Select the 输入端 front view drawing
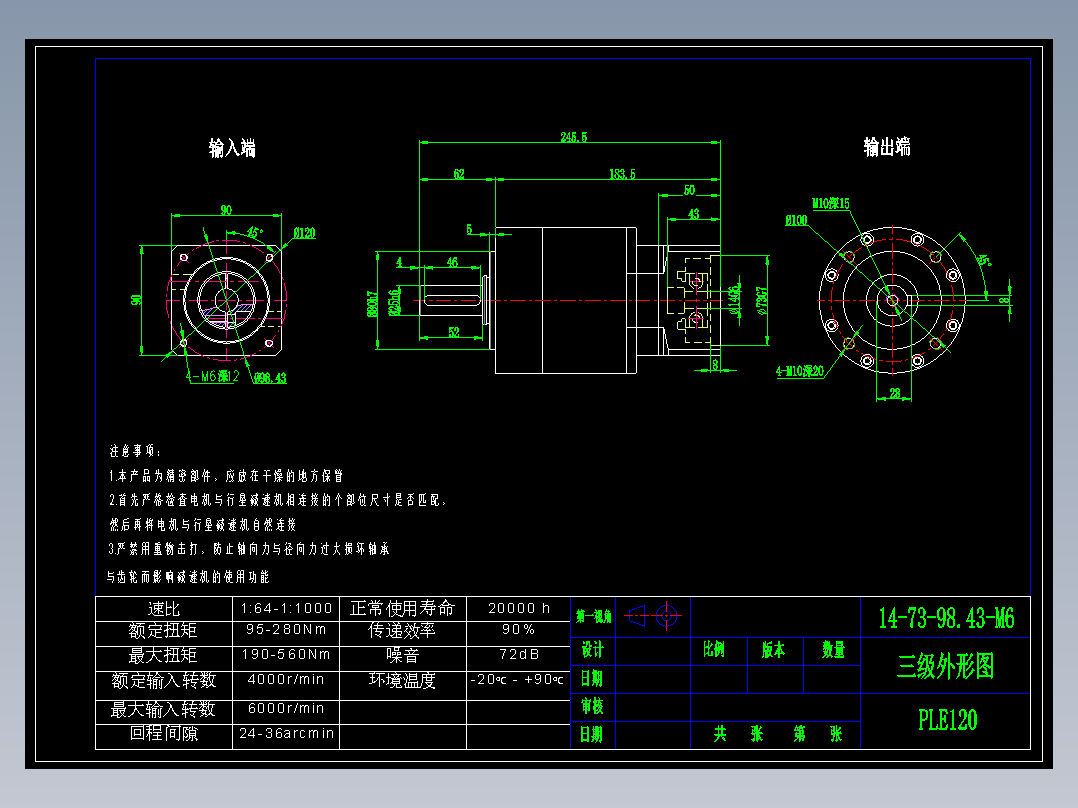 [225, 298]
